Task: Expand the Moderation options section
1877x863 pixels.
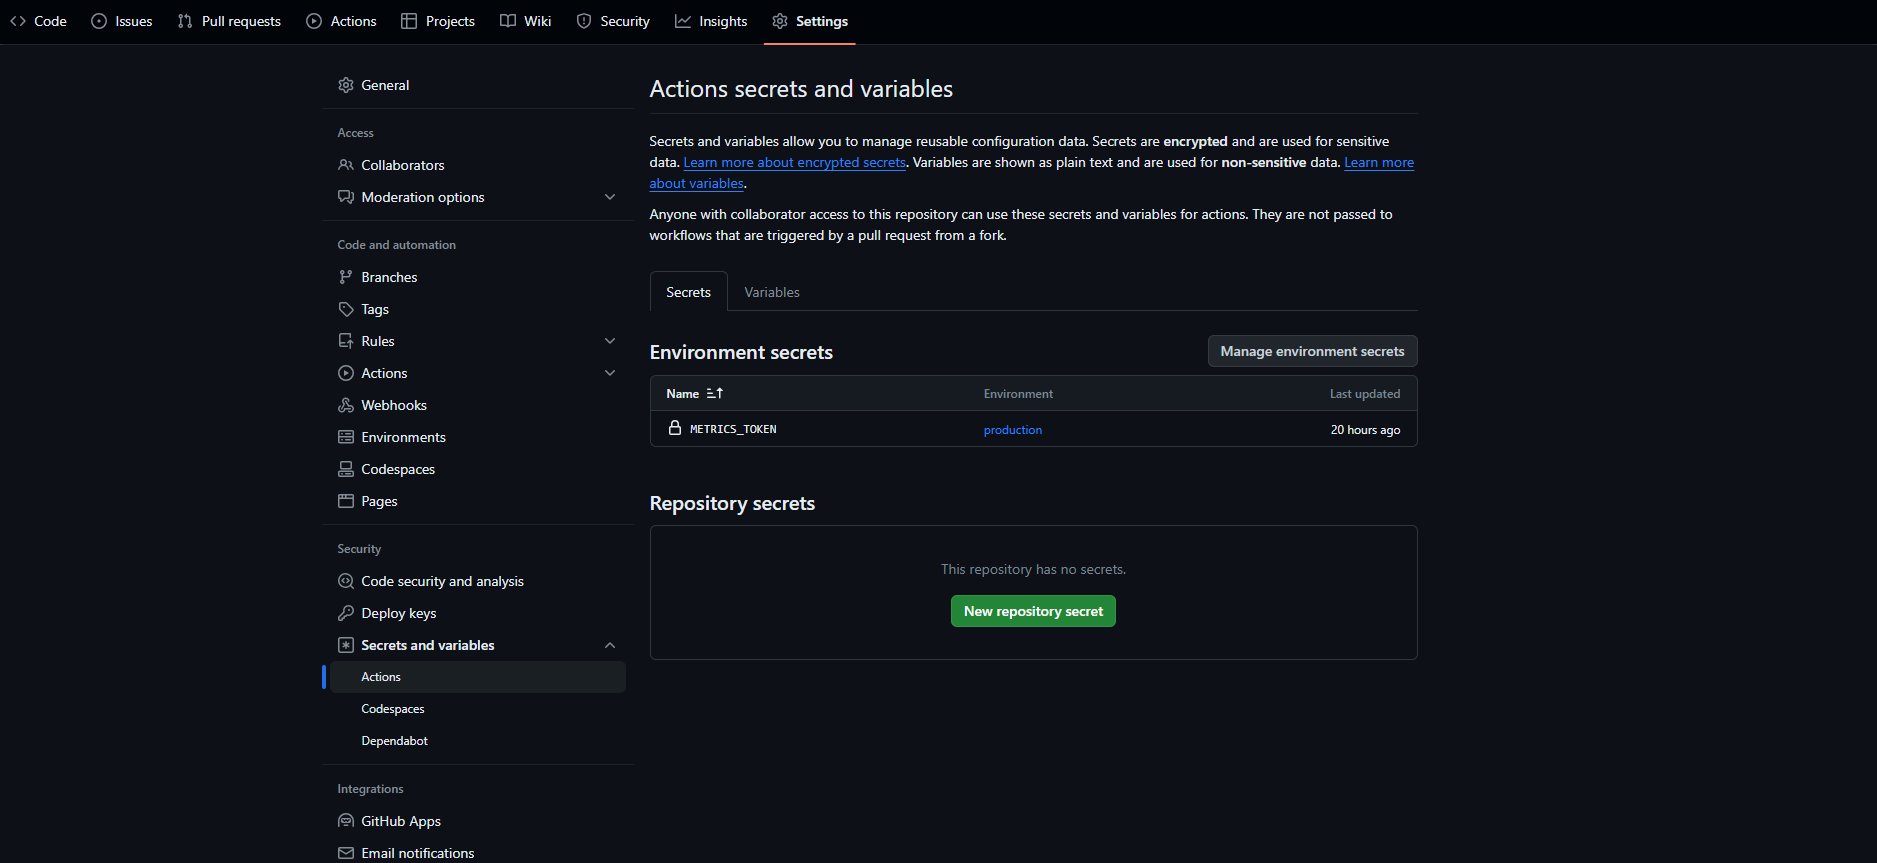Action: pos(610,197)
